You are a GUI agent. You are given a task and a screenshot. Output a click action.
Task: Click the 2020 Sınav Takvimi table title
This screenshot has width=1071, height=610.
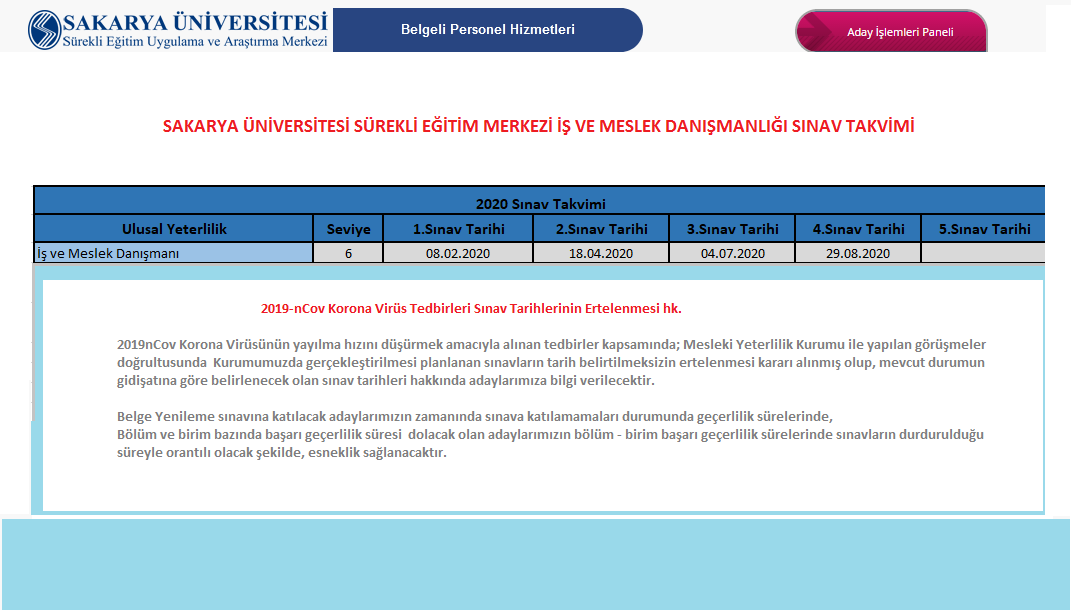(x=540, y=204)
